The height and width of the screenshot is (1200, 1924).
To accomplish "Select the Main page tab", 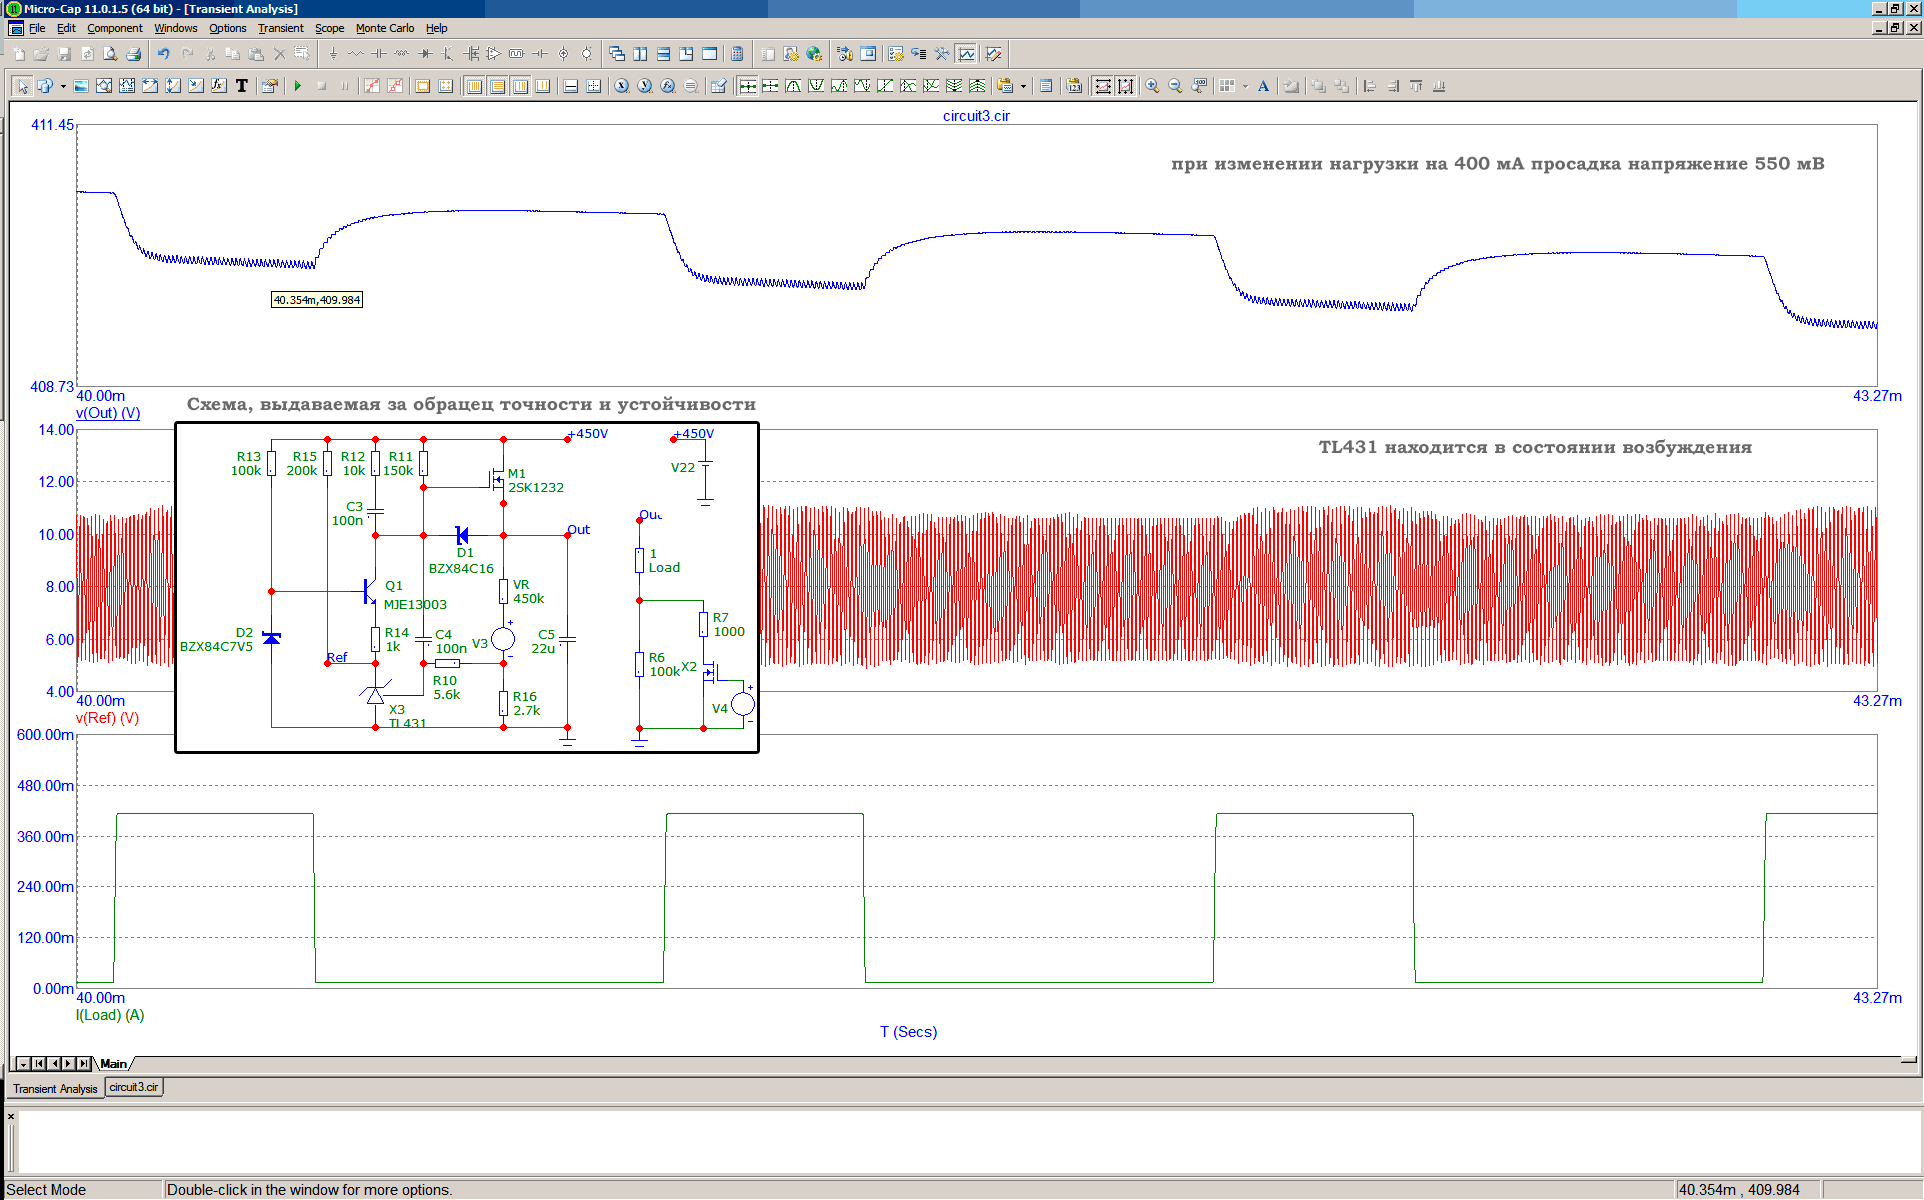I will [114, 1064].
